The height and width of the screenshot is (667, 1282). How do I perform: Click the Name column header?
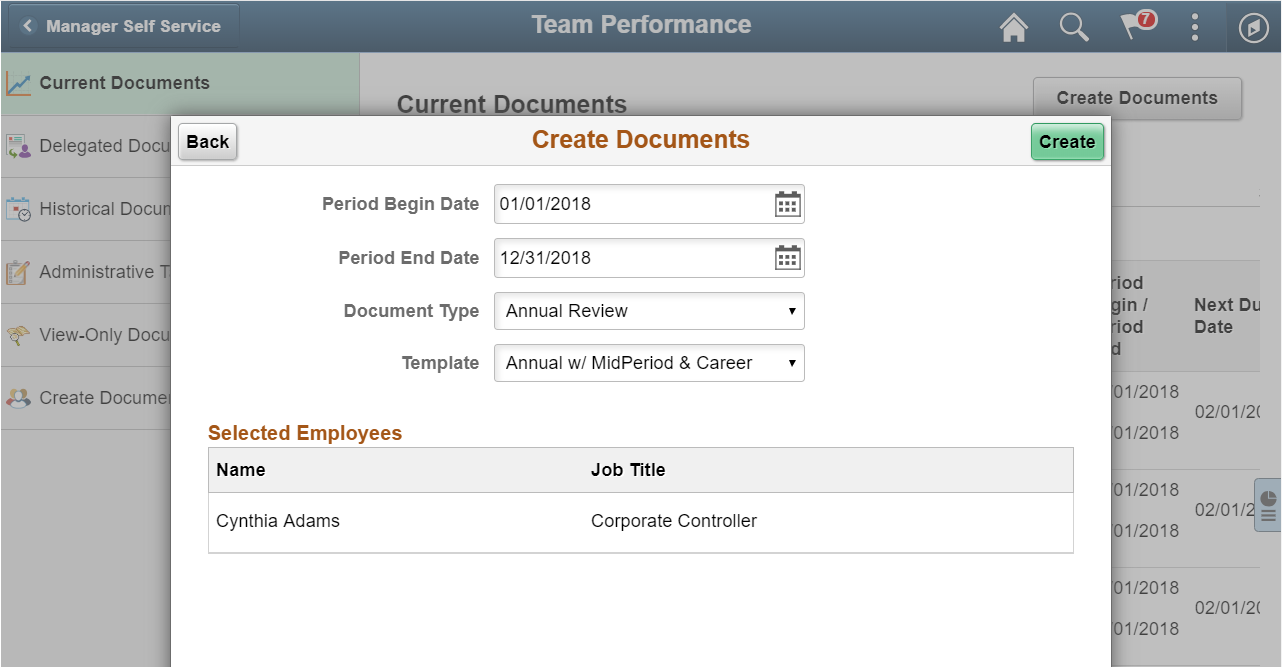click(241, 470)
